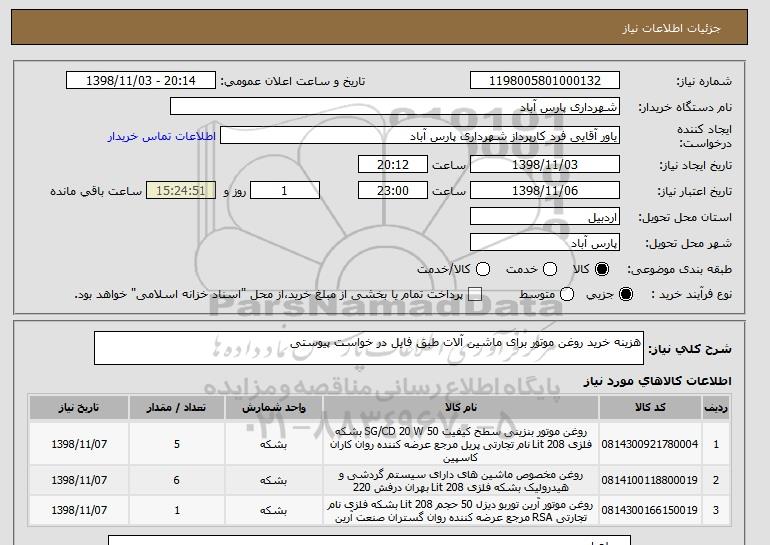The width and height of the screenshot is (770, 545).
Task: Click unit بشکه in row 3
Action: 274,511
